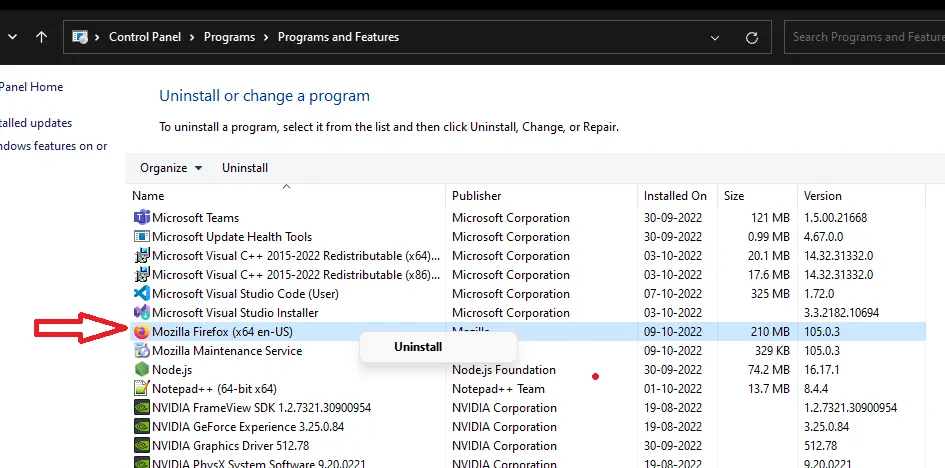945x468 pixels.
Task: Click the Microsoft Update Health Tools icon
Action: 141,237
